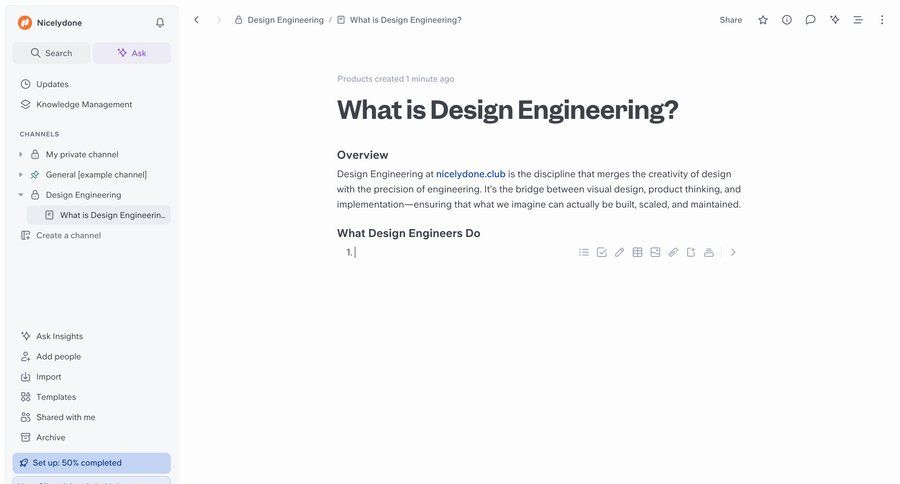Image resolution: width=900 pixels, height=484 pixels.
Task: Switch to the Search tab
Action: 51,53
